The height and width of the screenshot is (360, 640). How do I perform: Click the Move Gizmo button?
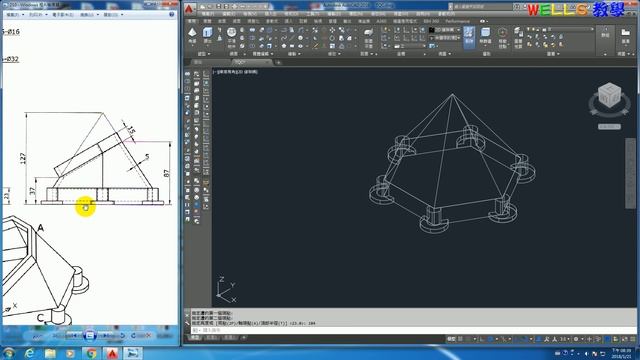502,37
